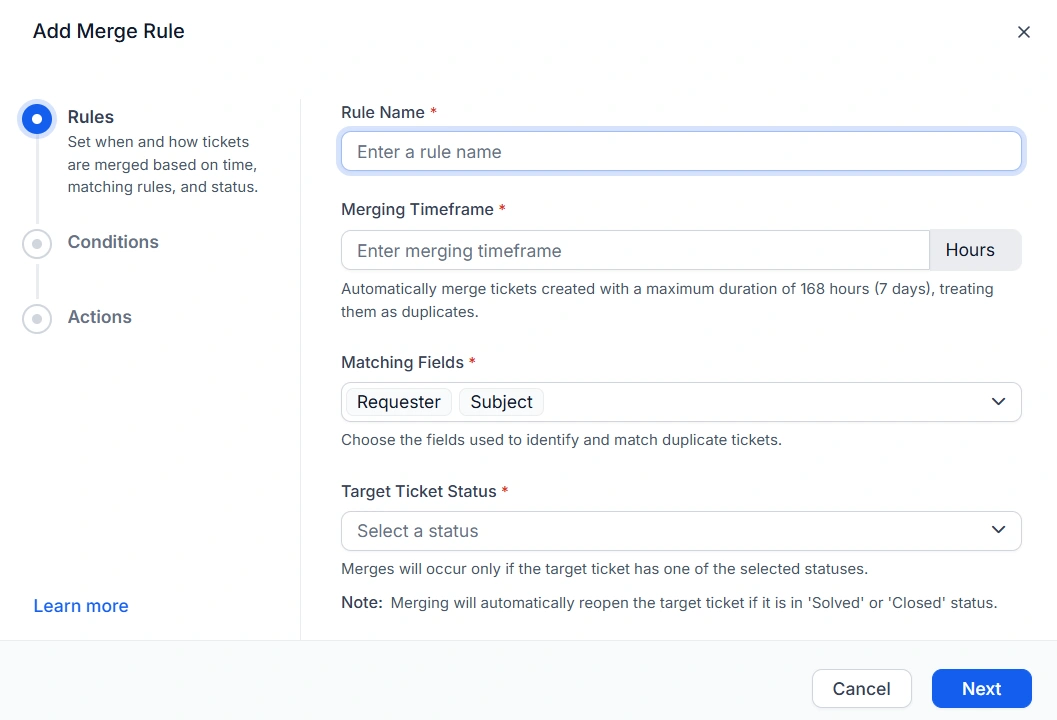Click the Next button

982,688
